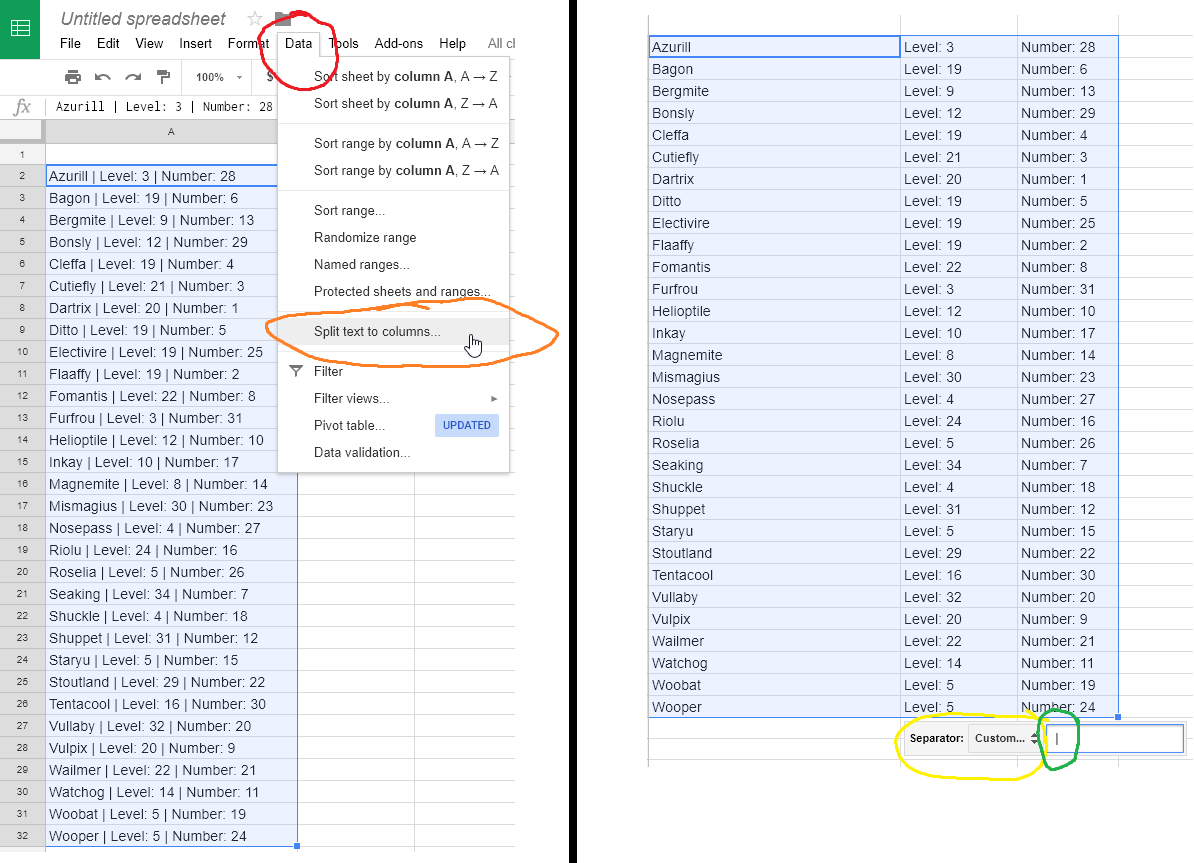This screenshot has width=1194, height=863.
Task: Click 'Number: 31' cell in right sheet
Action: [1068, 289]
